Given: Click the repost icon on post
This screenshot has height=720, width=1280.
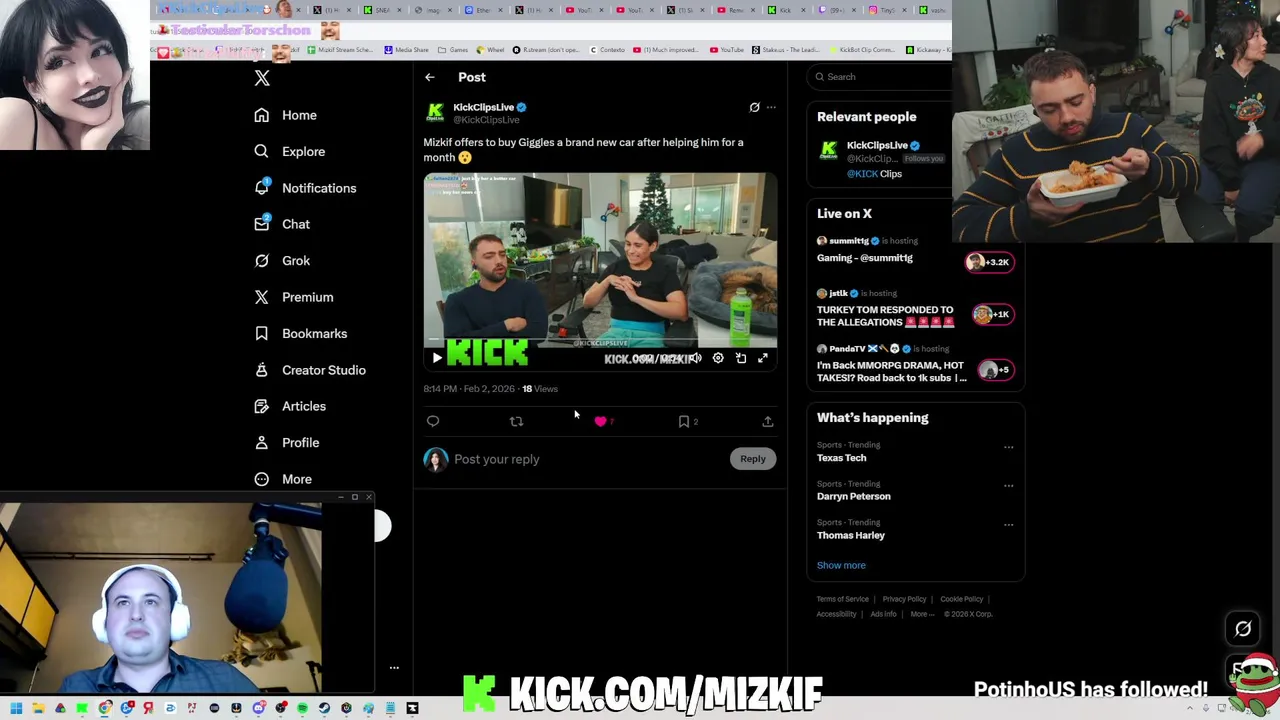Looking at the screenshot, I should coord(516,421).
